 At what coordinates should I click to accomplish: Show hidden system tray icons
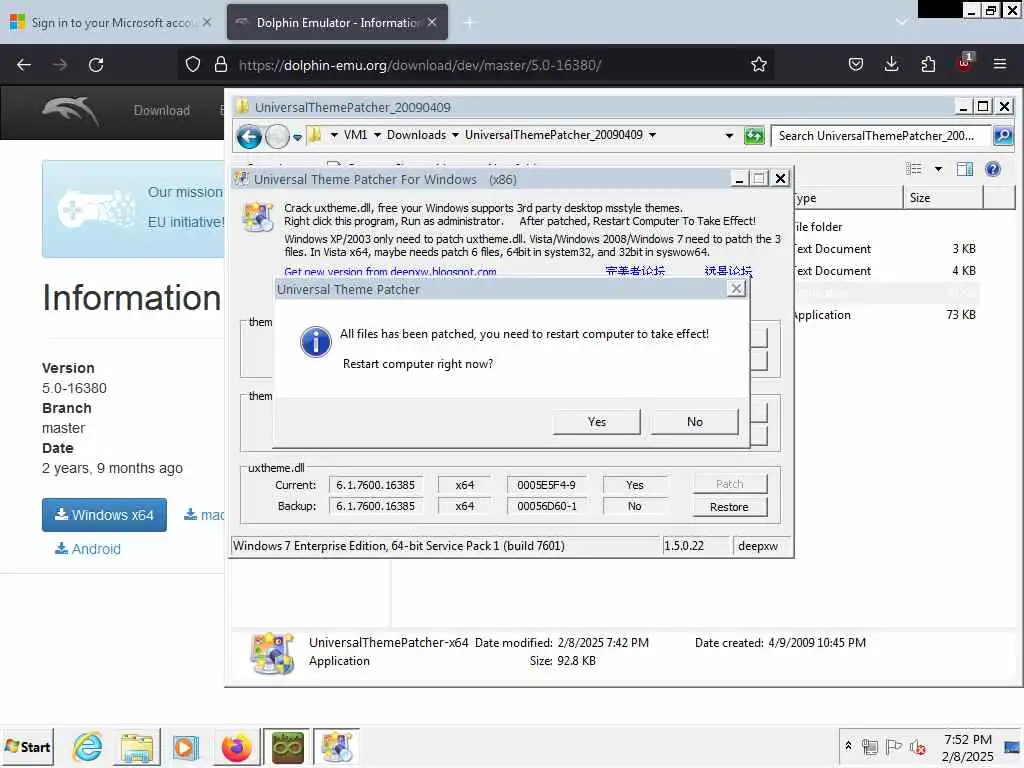click(848, 745)
